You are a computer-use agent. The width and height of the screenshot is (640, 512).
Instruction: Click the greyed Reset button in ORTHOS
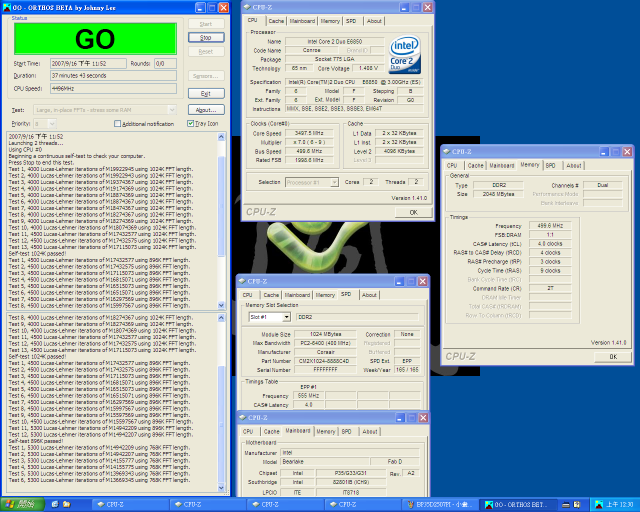tap(206, 51)
